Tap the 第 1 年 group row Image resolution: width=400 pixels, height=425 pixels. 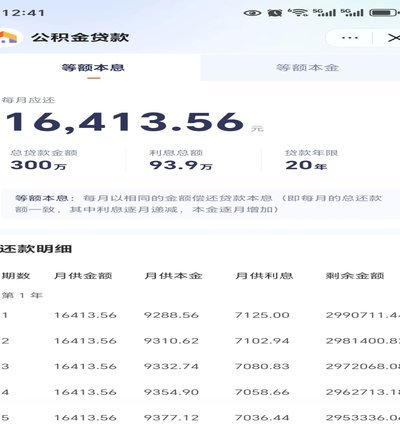(x=22, y=295)
